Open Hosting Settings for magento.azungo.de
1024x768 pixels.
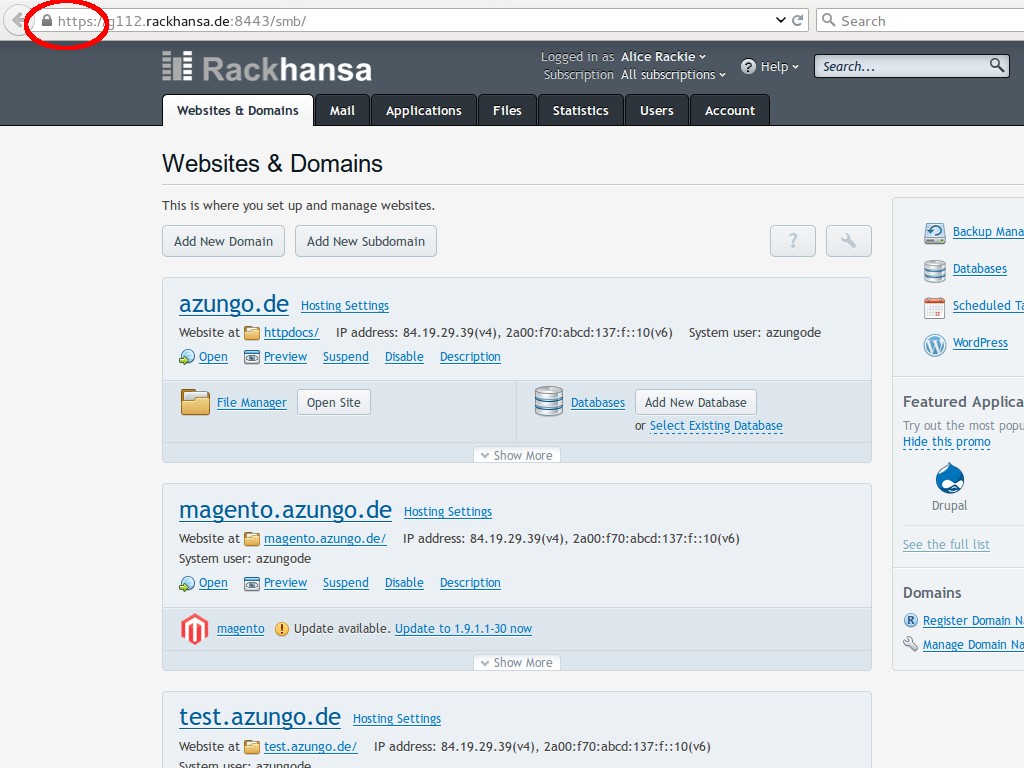click(x=448, y=512)
